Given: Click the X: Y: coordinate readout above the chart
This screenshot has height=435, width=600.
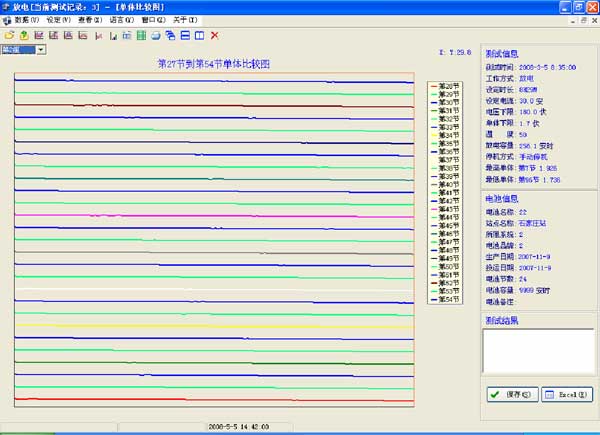Looking at the screenshot, I should pyautogui.click(x=455, y=52).
